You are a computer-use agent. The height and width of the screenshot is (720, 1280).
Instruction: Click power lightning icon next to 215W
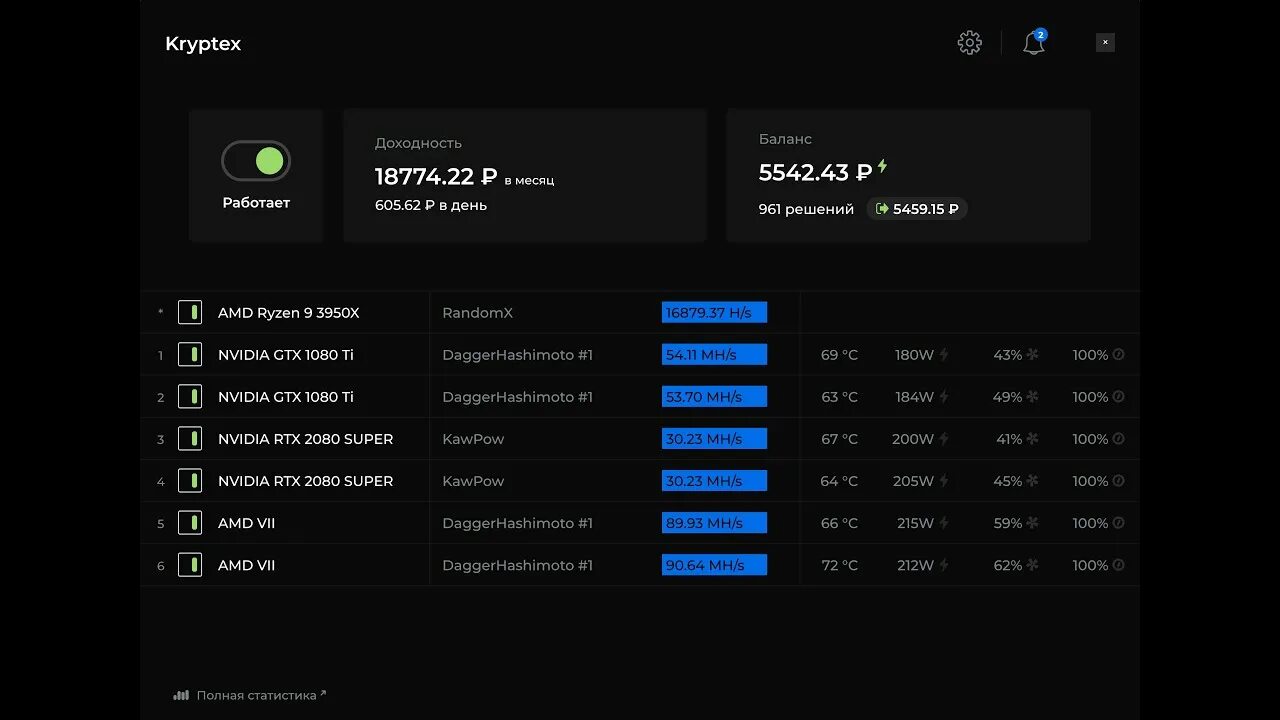pyautogui.click(x=943, y=523)
